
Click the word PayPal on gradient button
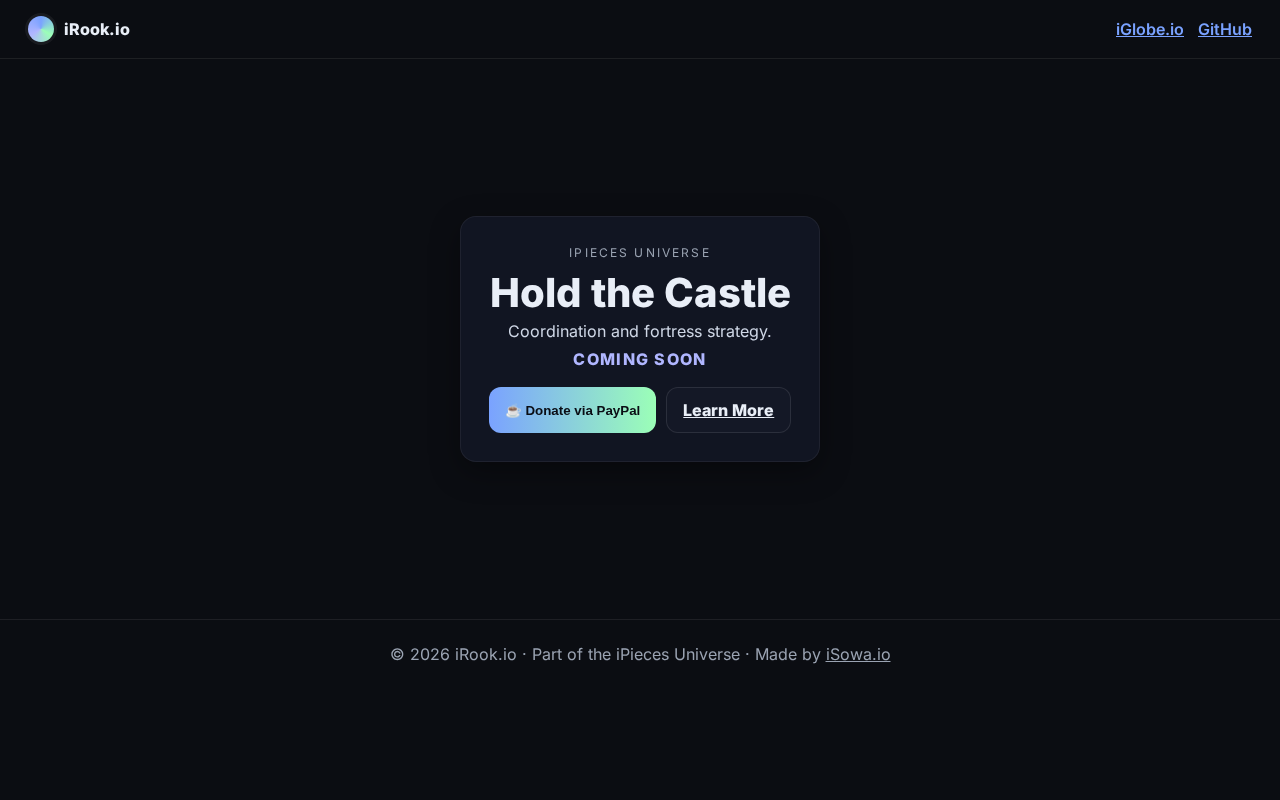pyautogui.click(x=618, y=410)
